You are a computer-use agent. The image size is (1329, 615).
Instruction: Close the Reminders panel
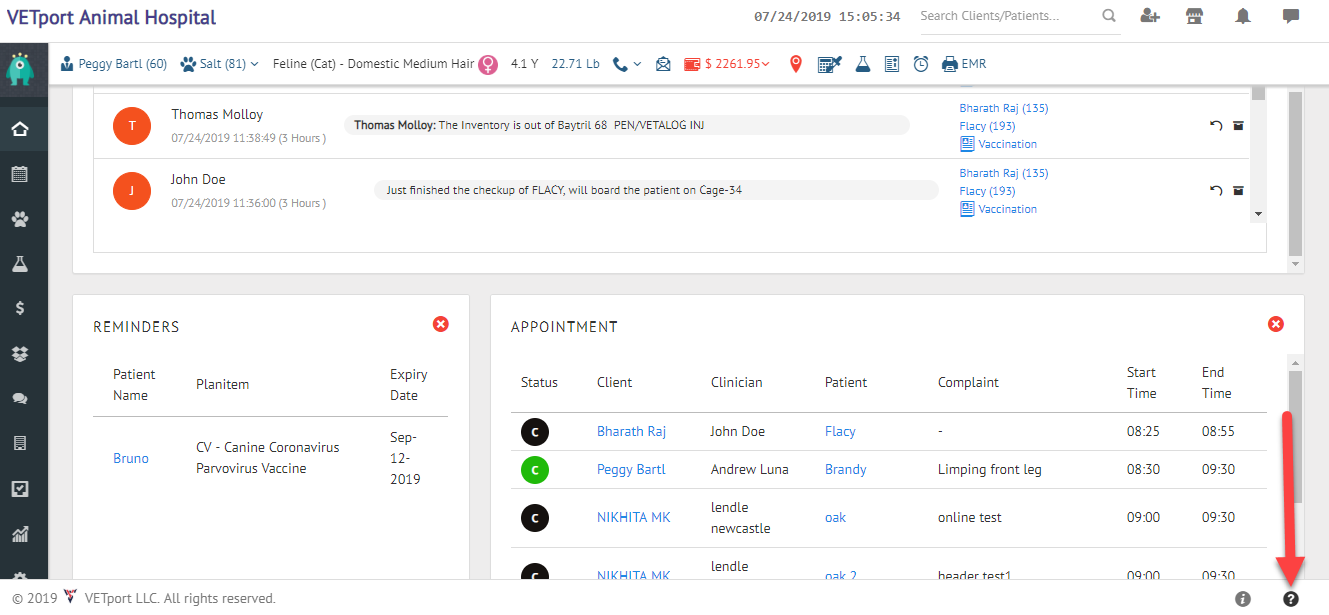coord(441,324)
